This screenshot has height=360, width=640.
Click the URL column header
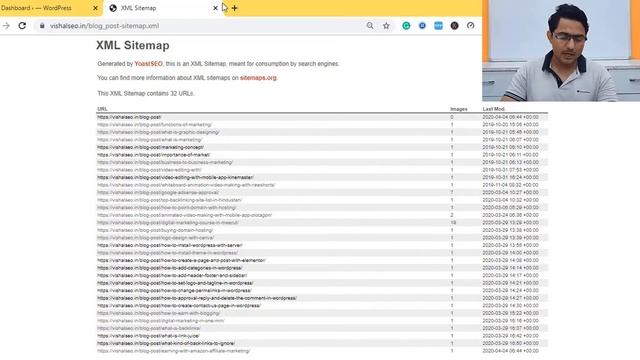tap(102, 109)
